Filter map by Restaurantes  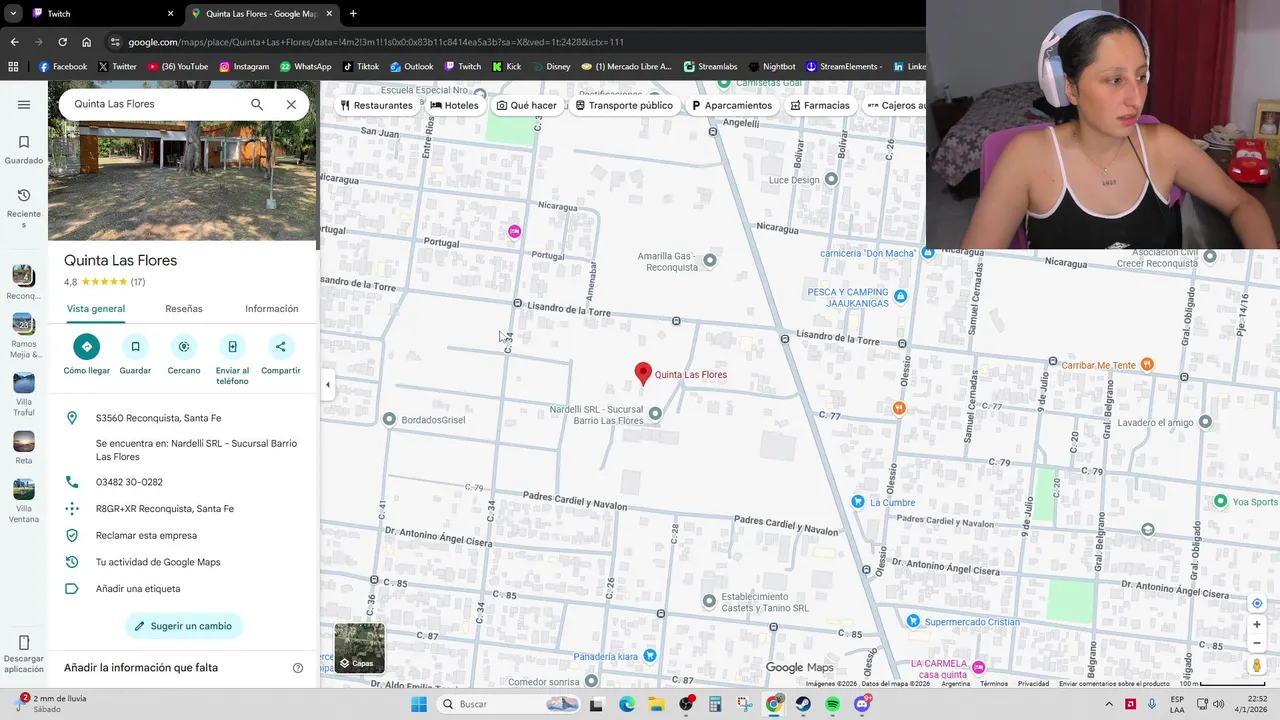(x=376, y=105)
